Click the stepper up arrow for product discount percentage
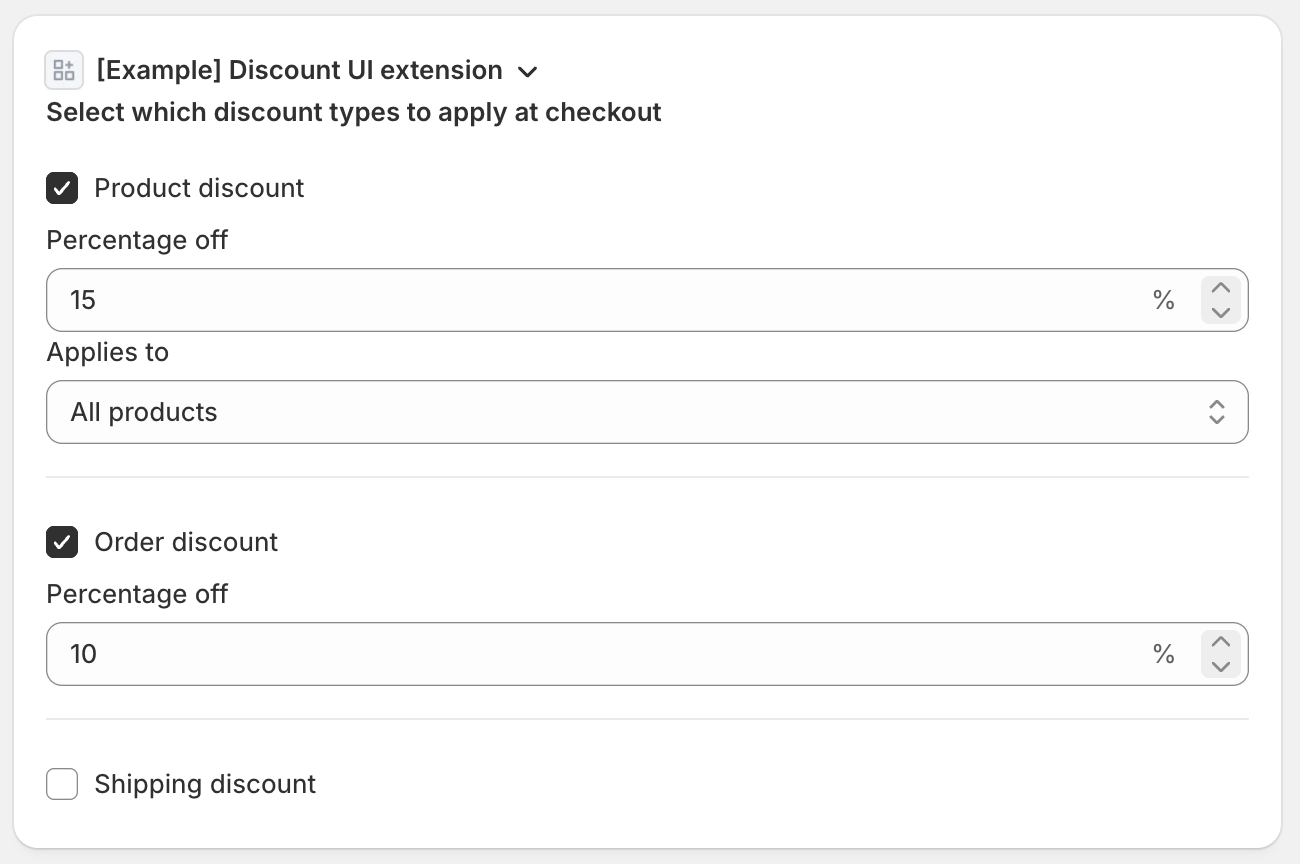 pos(1221,288)
